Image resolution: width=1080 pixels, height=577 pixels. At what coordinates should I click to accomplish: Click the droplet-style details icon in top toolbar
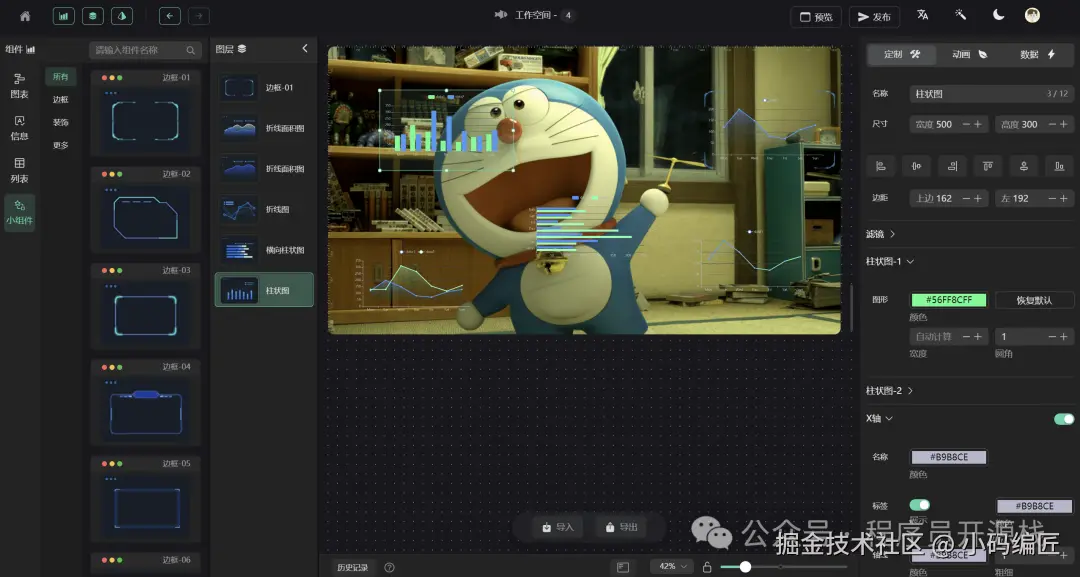pyautogui.click(x=122, y=16)
